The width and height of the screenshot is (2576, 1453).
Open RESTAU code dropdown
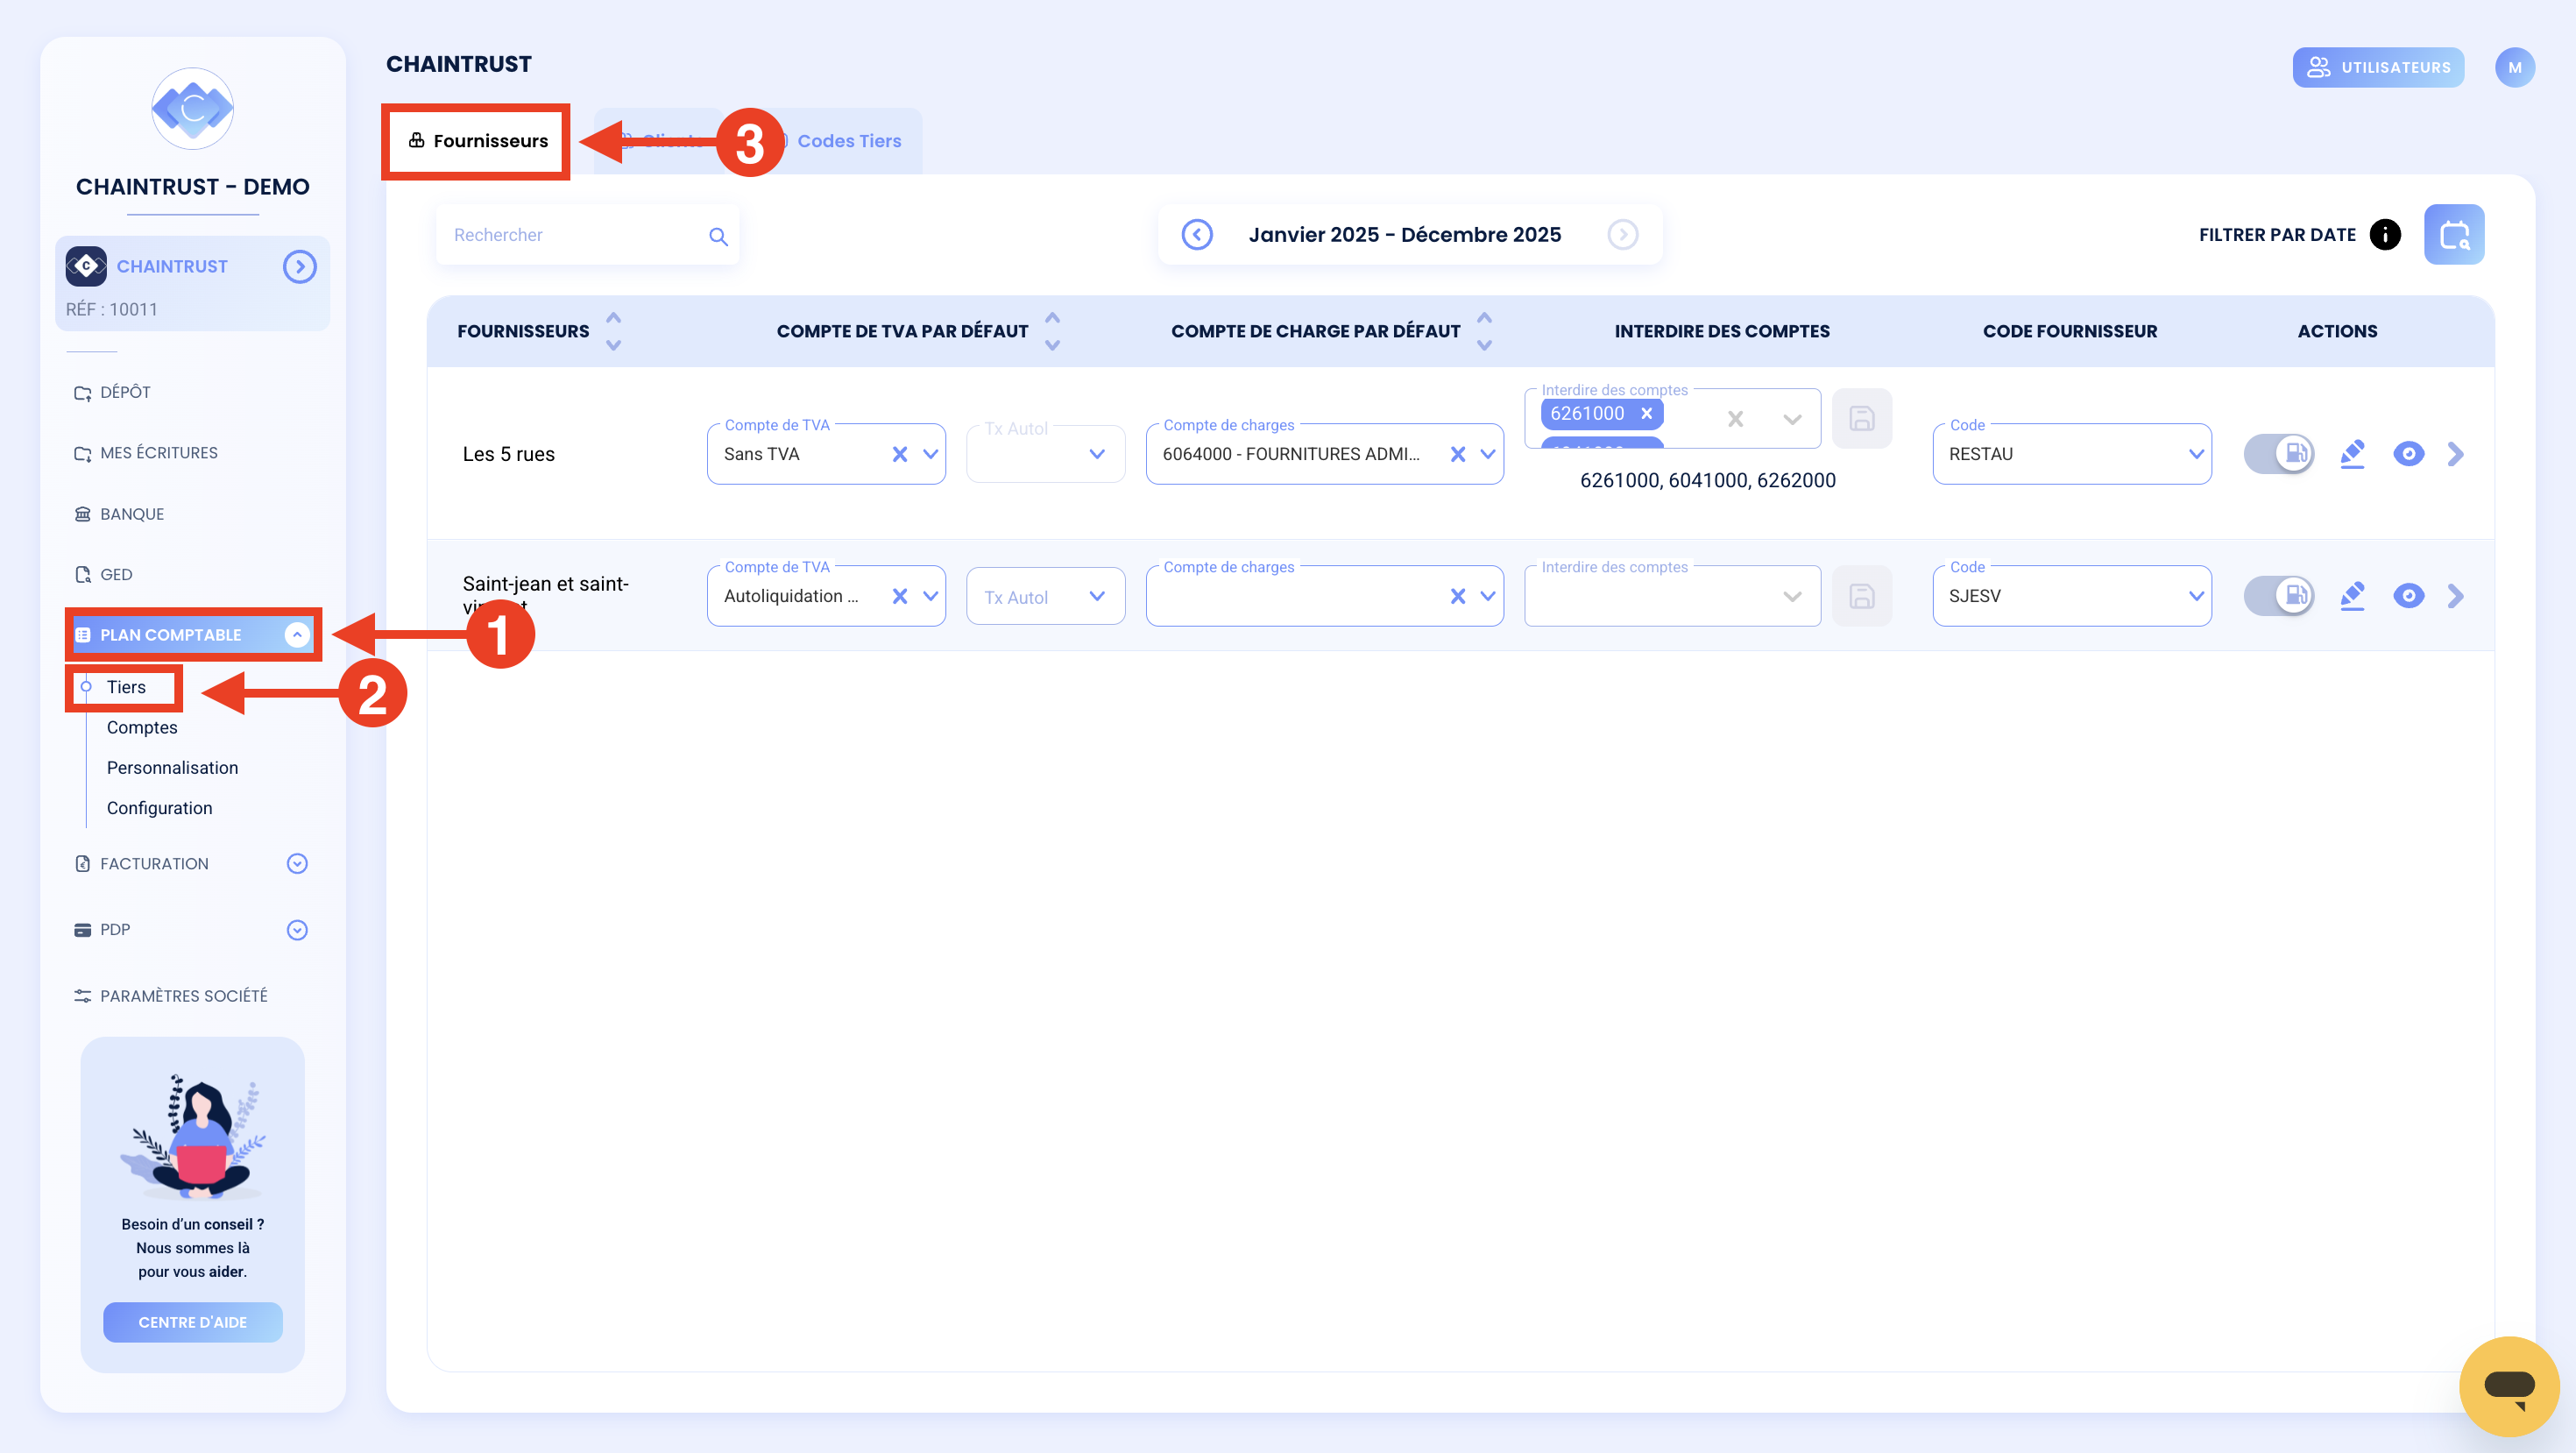(x=2195, y=454)
